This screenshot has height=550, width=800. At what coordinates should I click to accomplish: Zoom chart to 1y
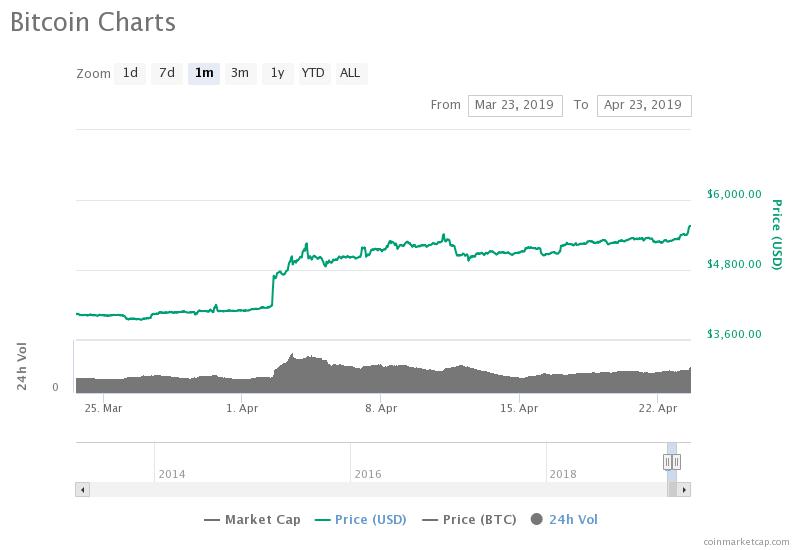click(277, 73)
